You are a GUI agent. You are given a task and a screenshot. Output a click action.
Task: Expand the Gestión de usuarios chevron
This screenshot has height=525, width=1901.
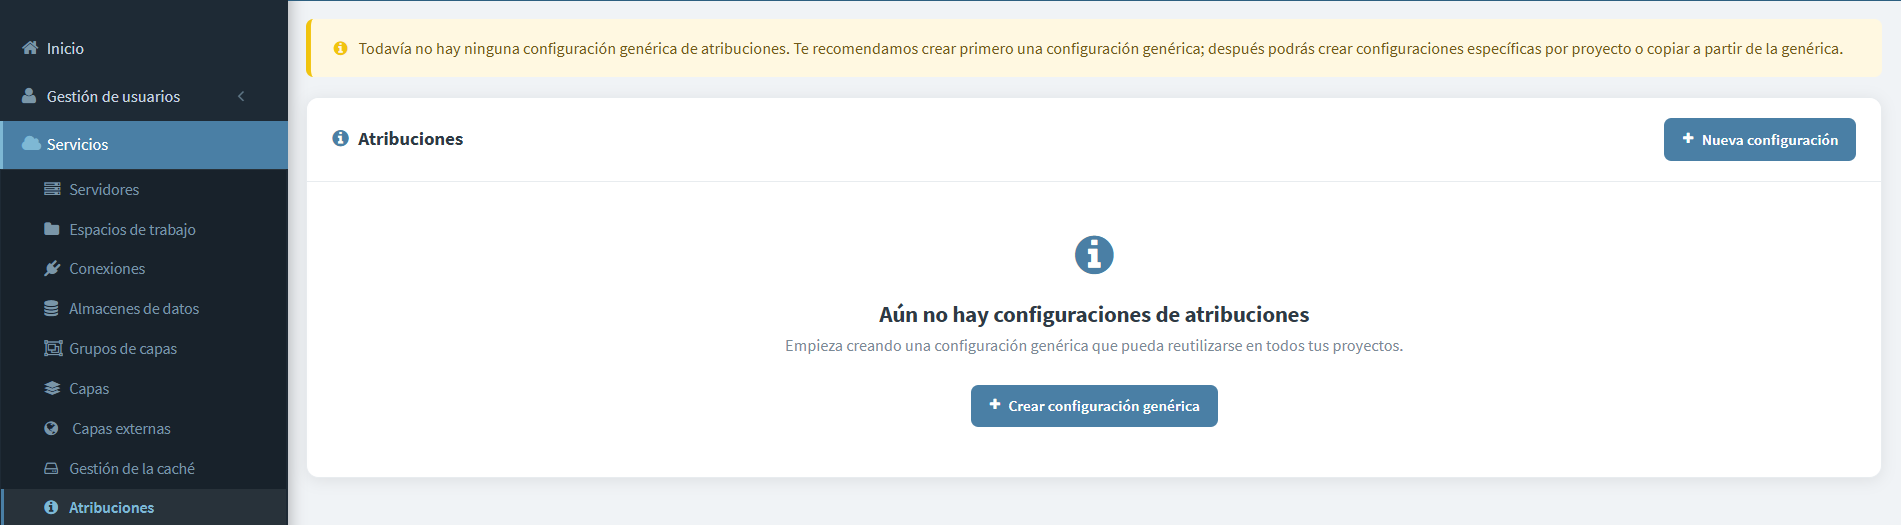241,96
